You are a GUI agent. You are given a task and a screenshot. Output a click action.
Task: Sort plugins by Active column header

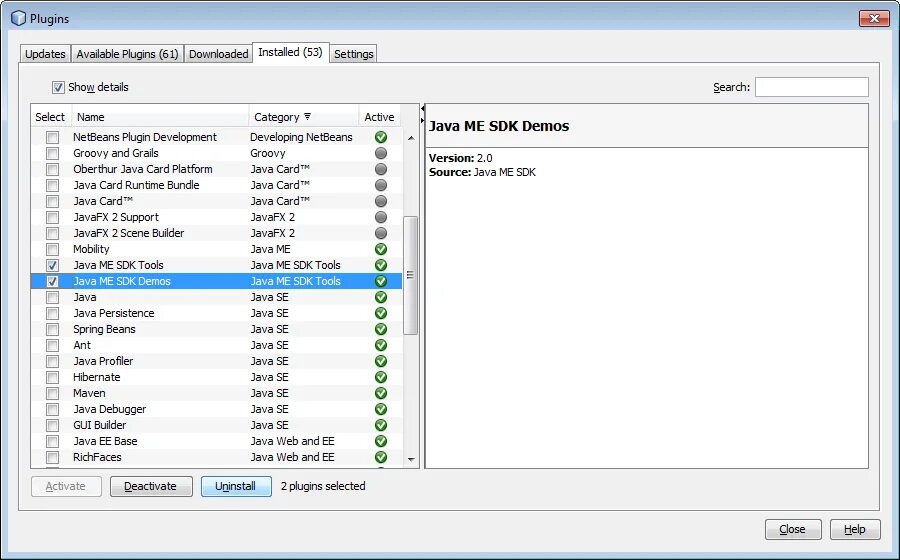pyautogui.click(x=379, y=117)
